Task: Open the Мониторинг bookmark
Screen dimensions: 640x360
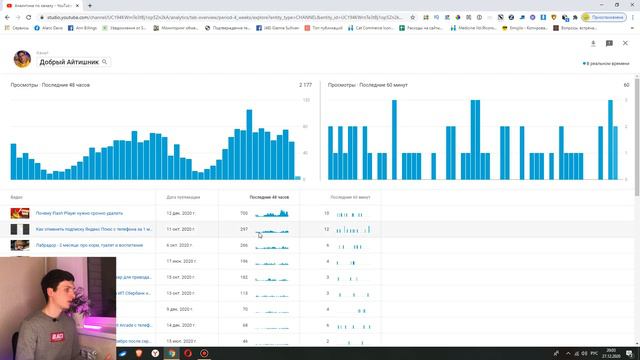Action: (176, 28)
